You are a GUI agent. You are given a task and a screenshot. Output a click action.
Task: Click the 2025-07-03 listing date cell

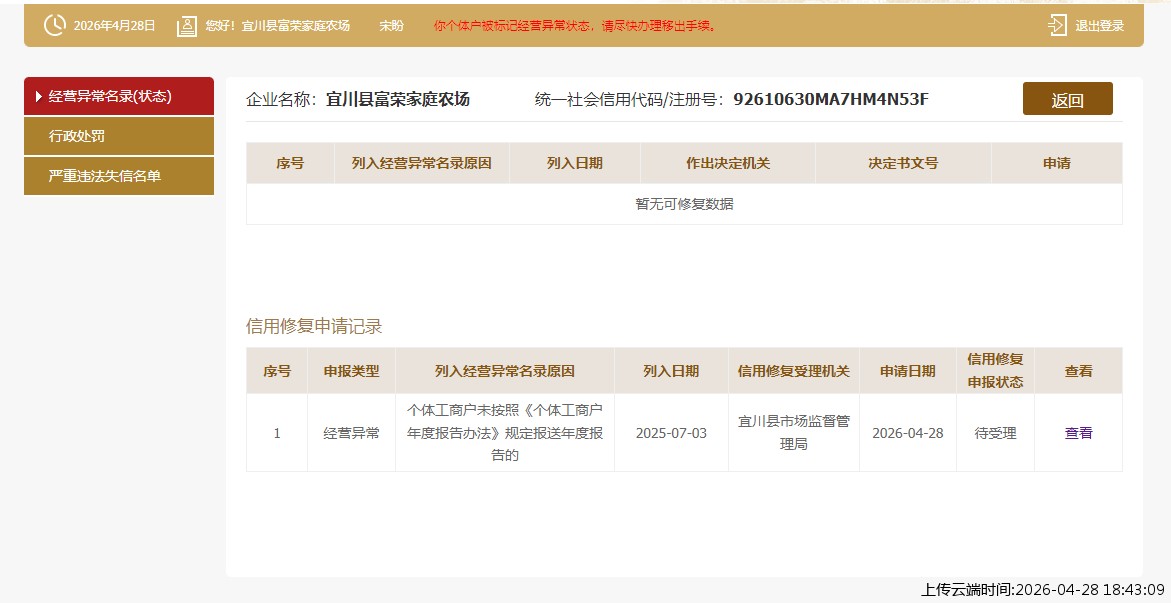(x=671, y=433)
